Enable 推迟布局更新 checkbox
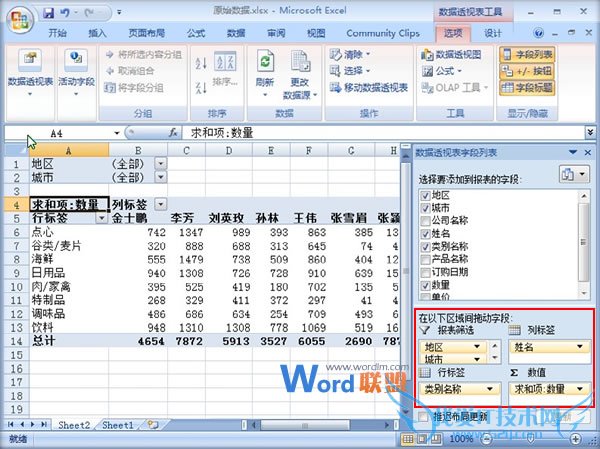Viewport: 600px width, 449px height. [423, 417]
